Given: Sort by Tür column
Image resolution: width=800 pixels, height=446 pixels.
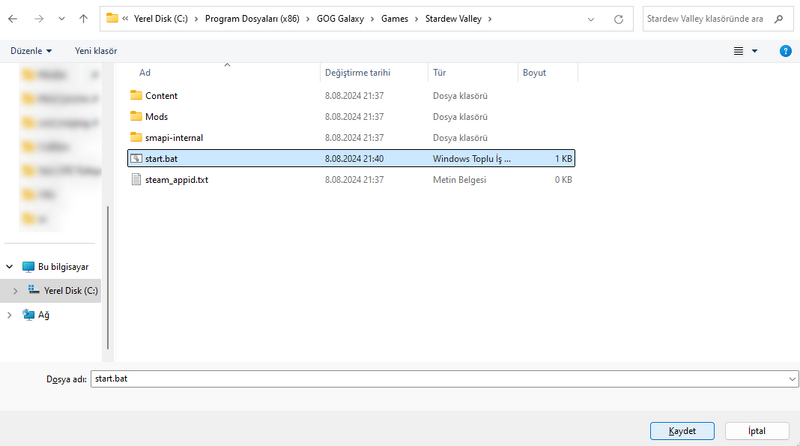Looking at the screenshot, I should tap(439, 73).
